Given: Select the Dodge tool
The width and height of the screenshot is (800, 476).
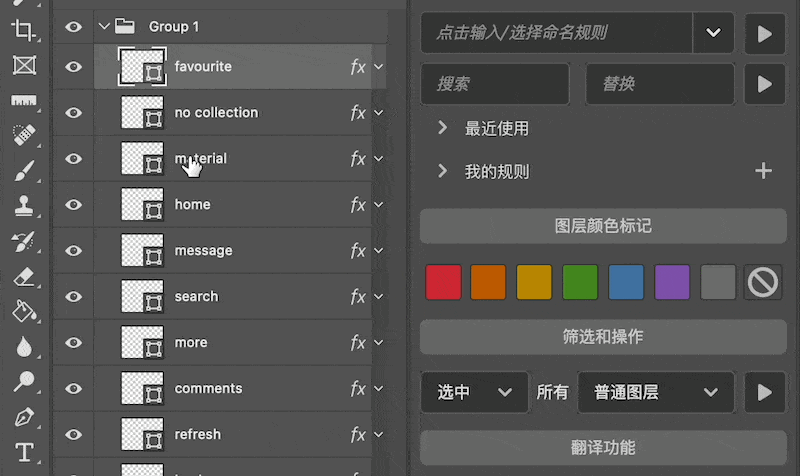Looking at the screenshot, I should coord(23,381).
